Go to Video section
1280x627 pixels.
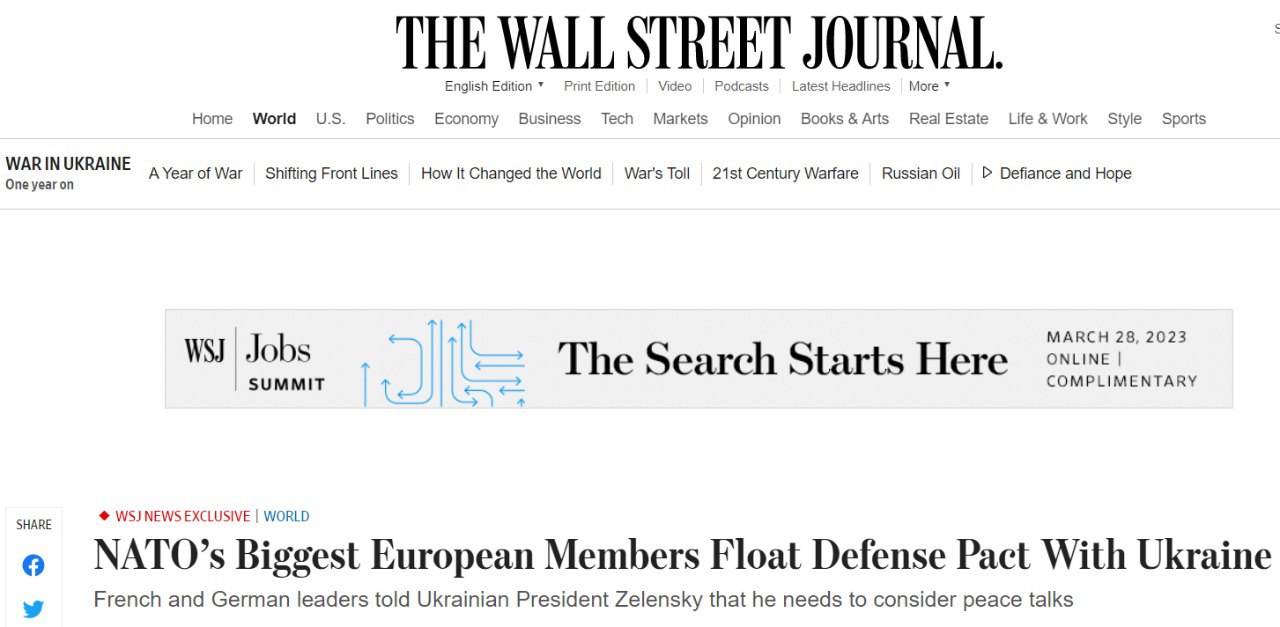(675, 86)
